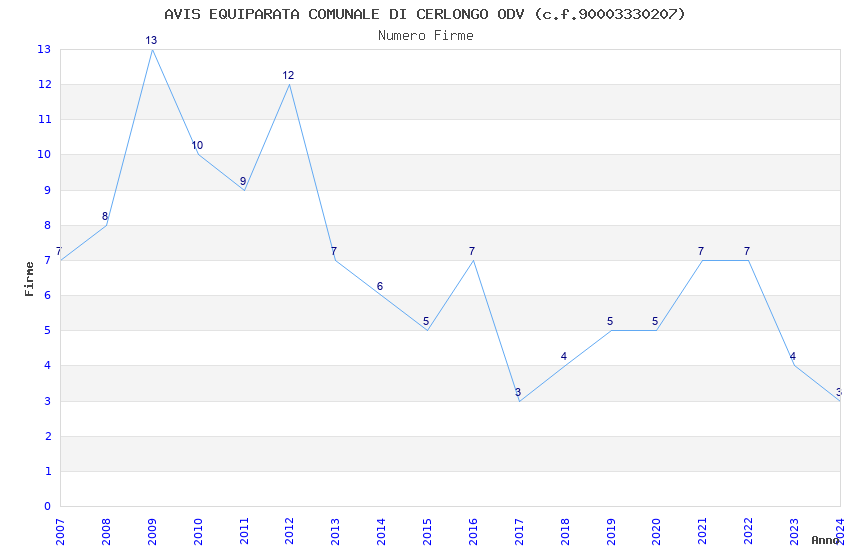The height and width of the screenshot is (550, 850).
Task: Select the data point label 4 for 2023
Action: pyautogui.click(x=793, y=356)
